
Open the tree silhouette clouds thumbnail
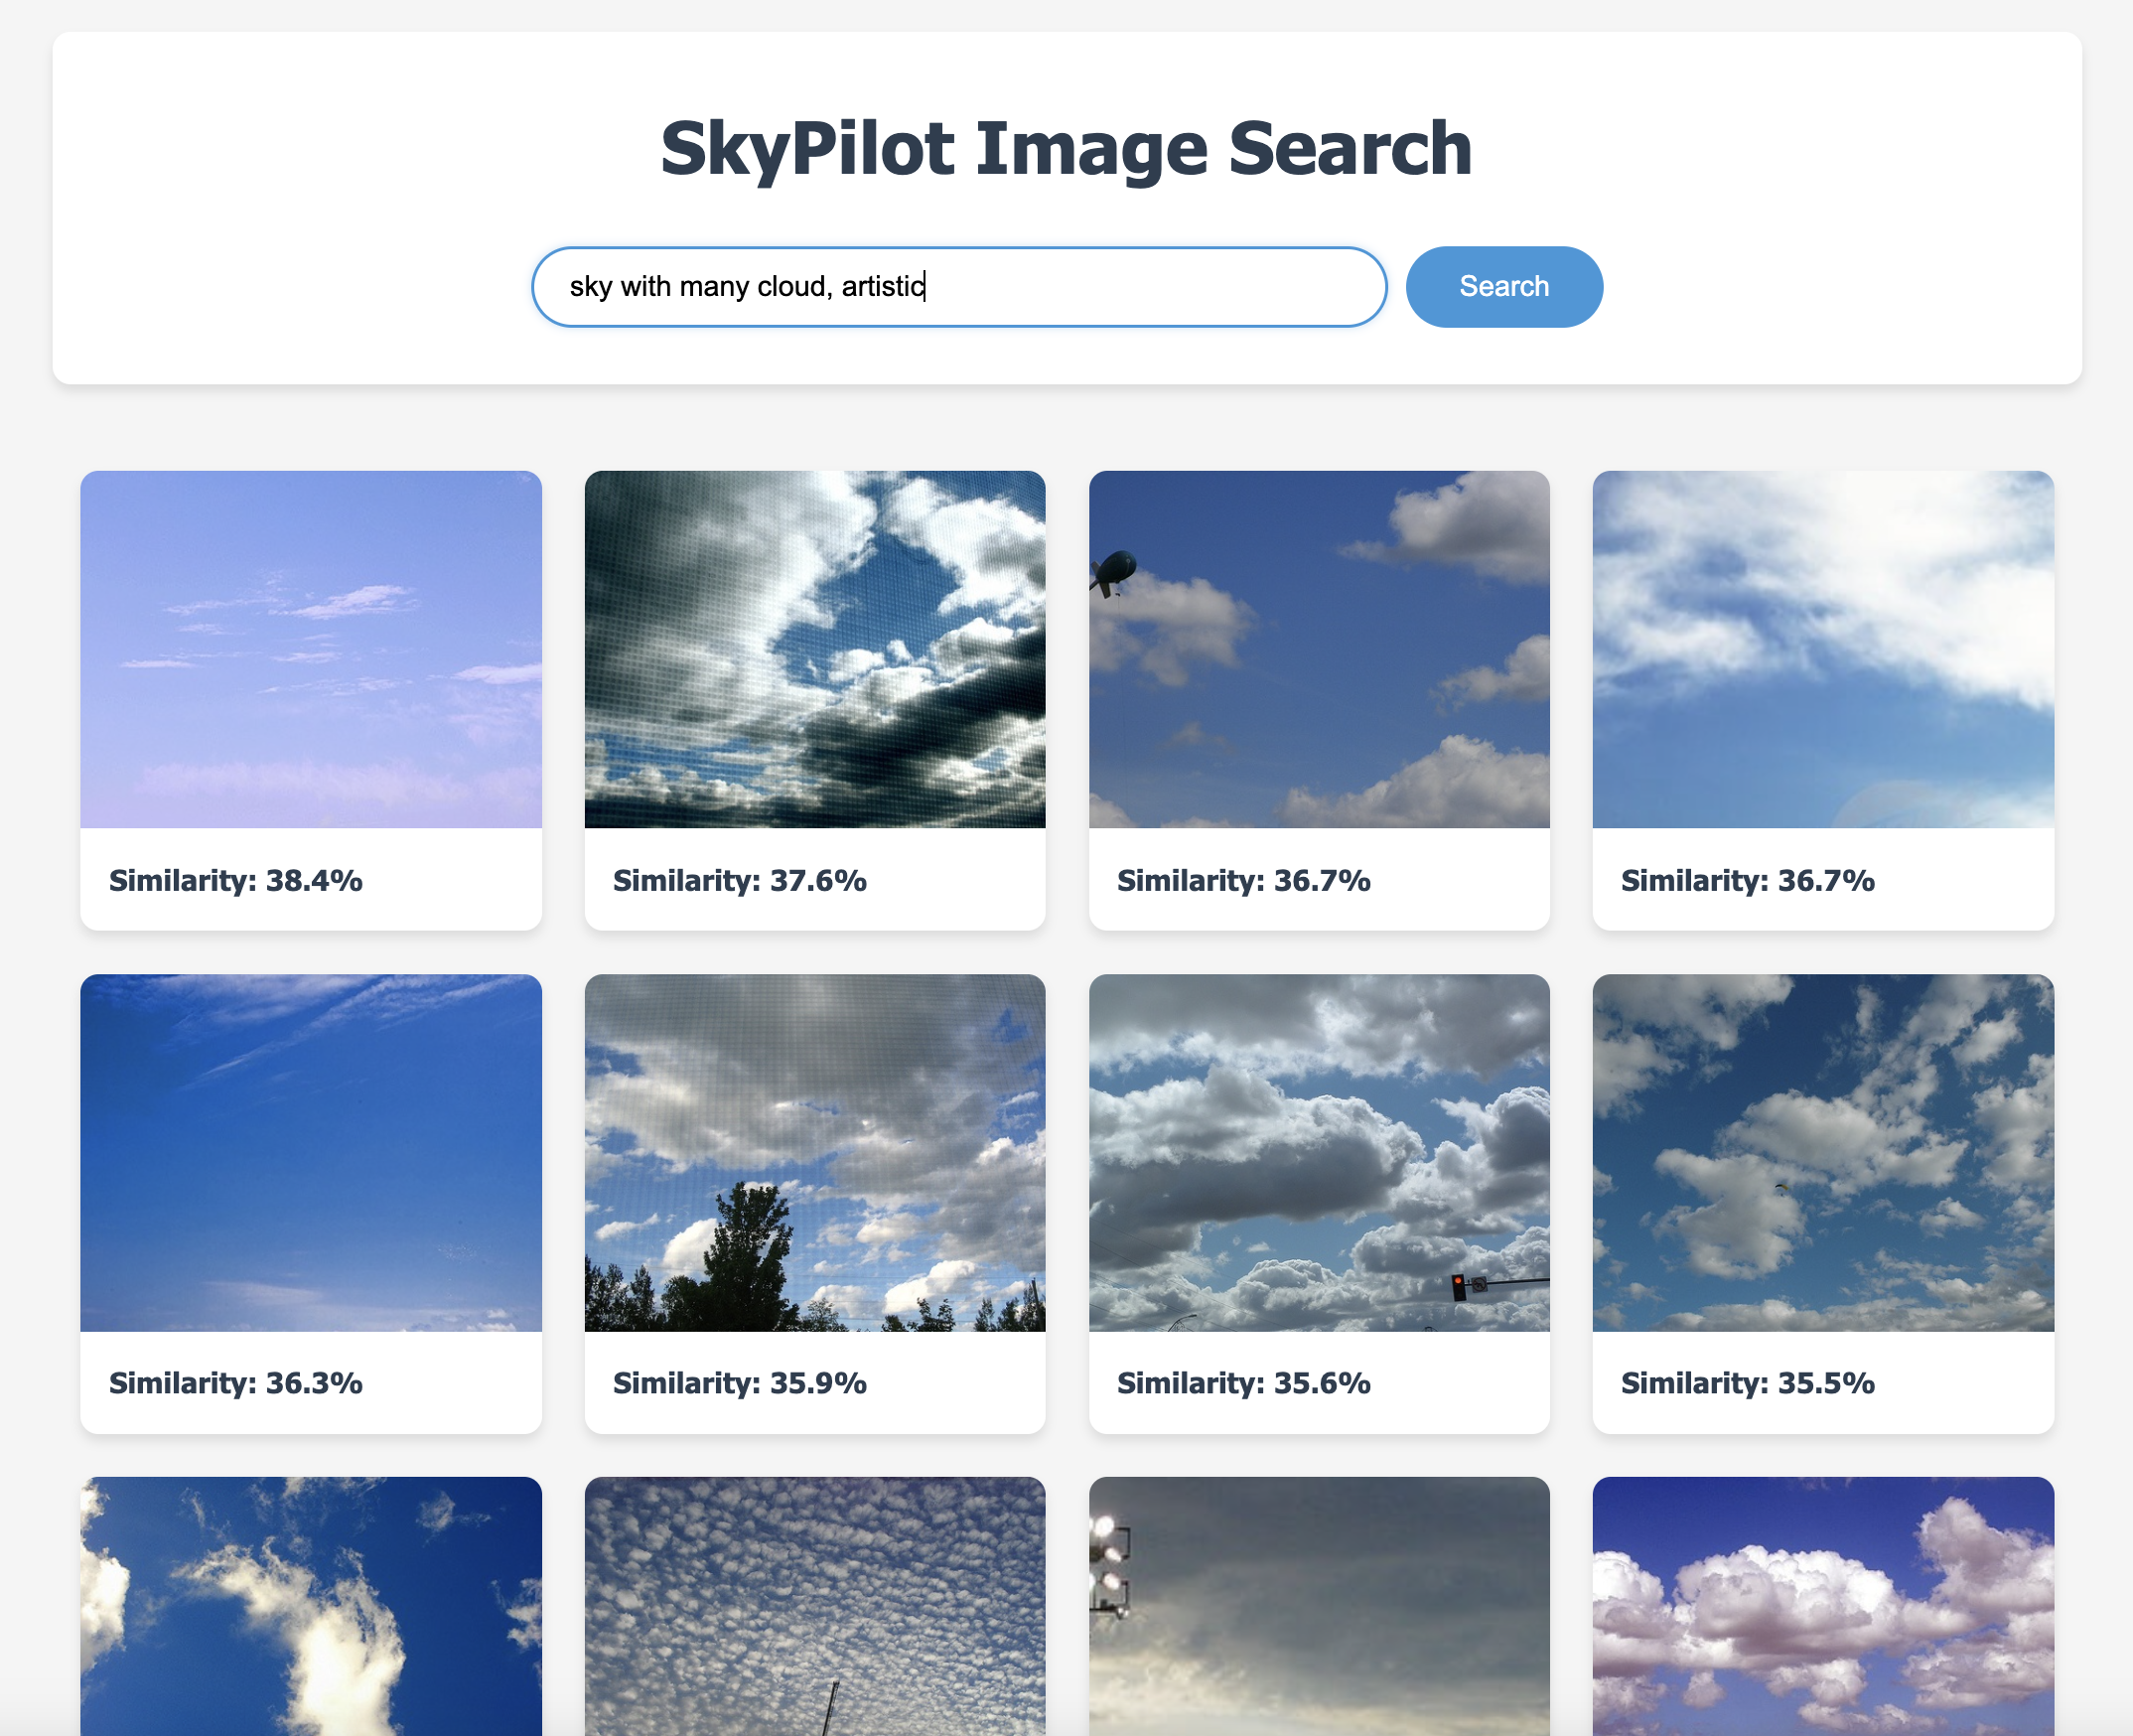tap(815, 1152)
